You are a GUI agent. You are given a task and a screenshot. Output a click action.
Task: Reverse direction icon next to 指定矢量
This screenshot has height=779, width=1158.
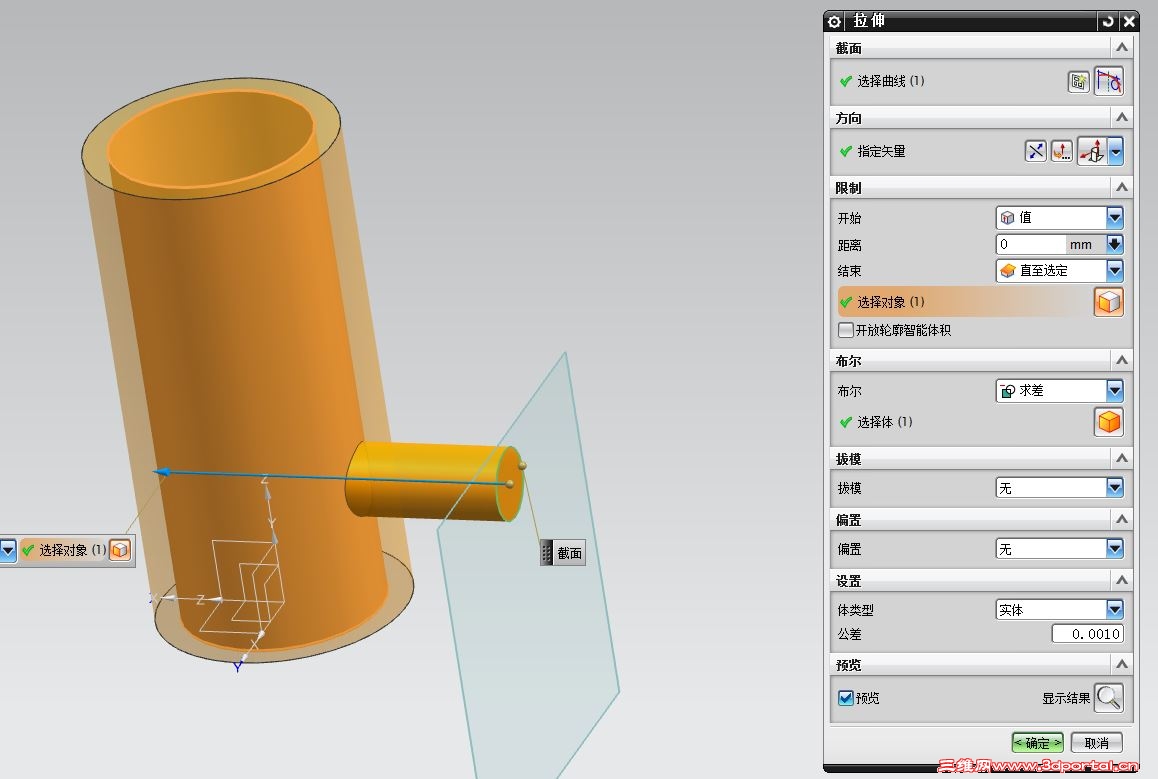pos(1035,151)
